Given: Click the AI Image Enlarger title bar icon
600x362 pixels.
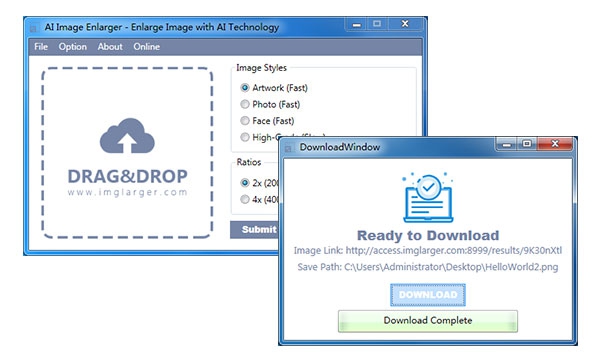Looking at the screenshot, I should (34, 28).
